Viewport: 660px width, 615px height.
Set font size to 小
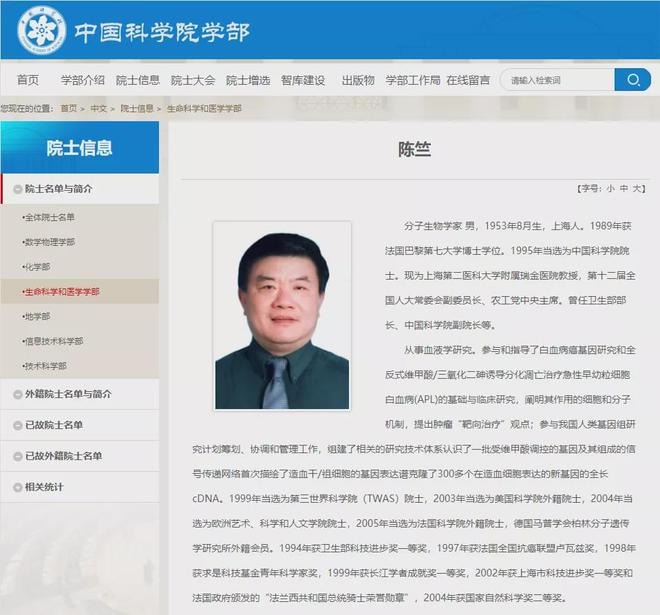[611, 189]
